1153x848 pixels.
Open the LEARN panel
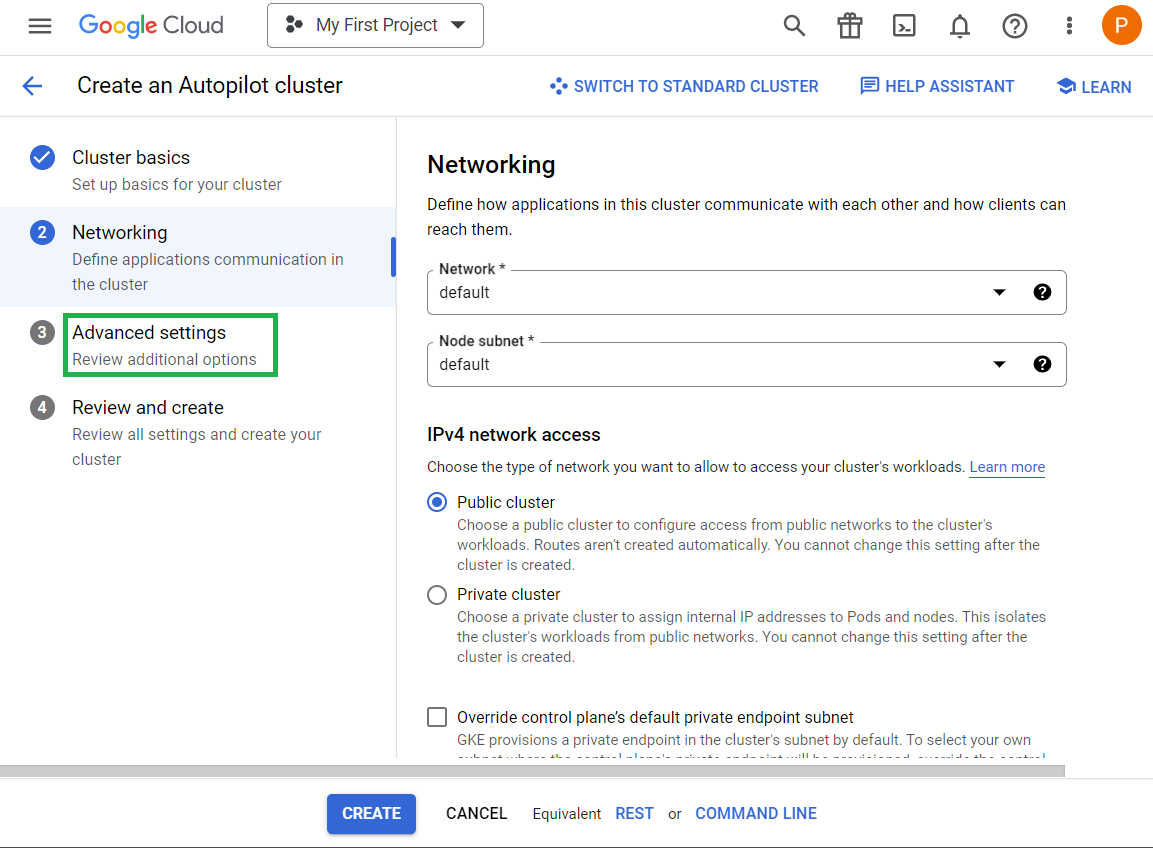pyautogui.click(x=1094, y=86)
